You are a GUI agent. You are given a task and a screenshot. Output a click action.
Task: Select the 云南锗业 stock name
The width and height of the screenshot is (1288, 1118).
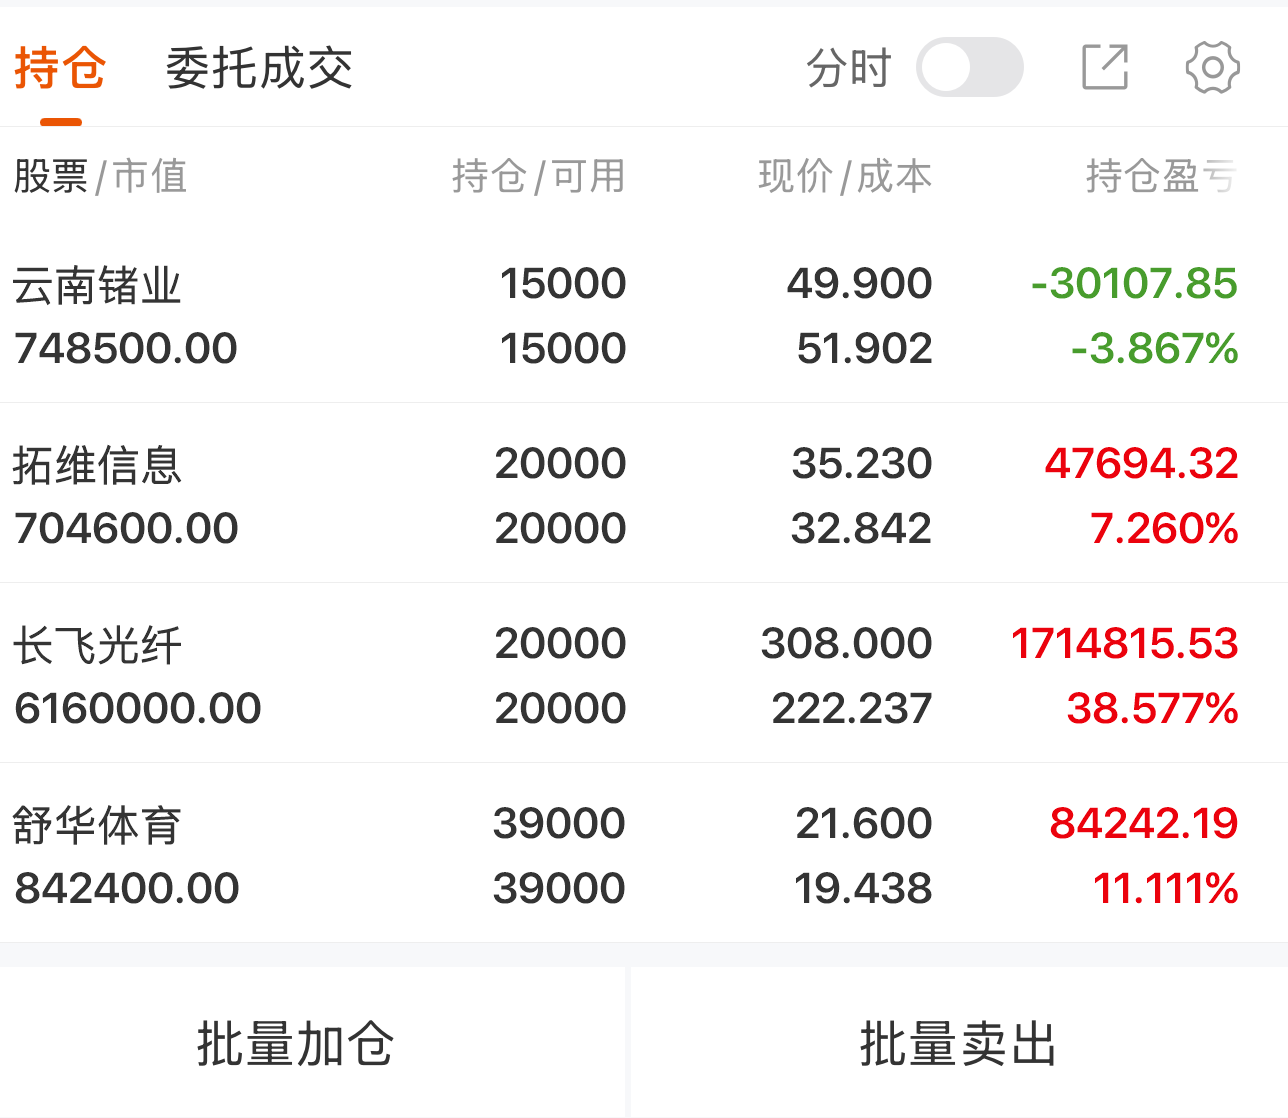[97, 286]
